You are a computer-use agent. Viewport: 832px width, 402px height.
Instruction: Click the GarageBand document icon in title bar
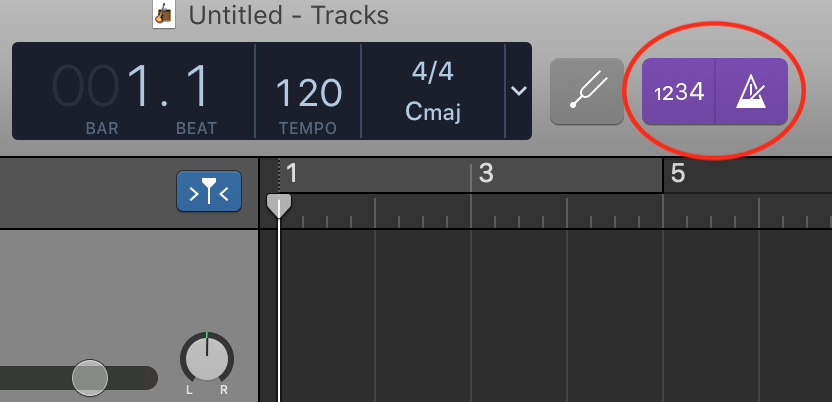(164, 15)
